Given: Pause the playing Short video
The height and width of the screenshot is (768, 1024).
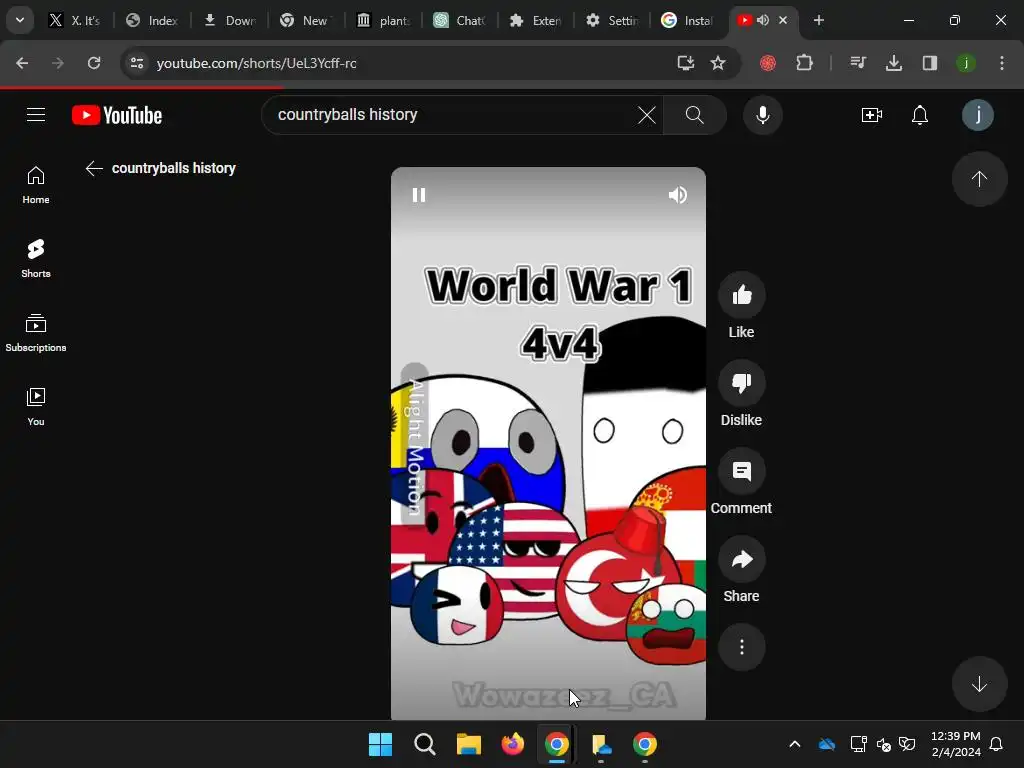Looking at the screenshot, I should click(x=419, y=195).
